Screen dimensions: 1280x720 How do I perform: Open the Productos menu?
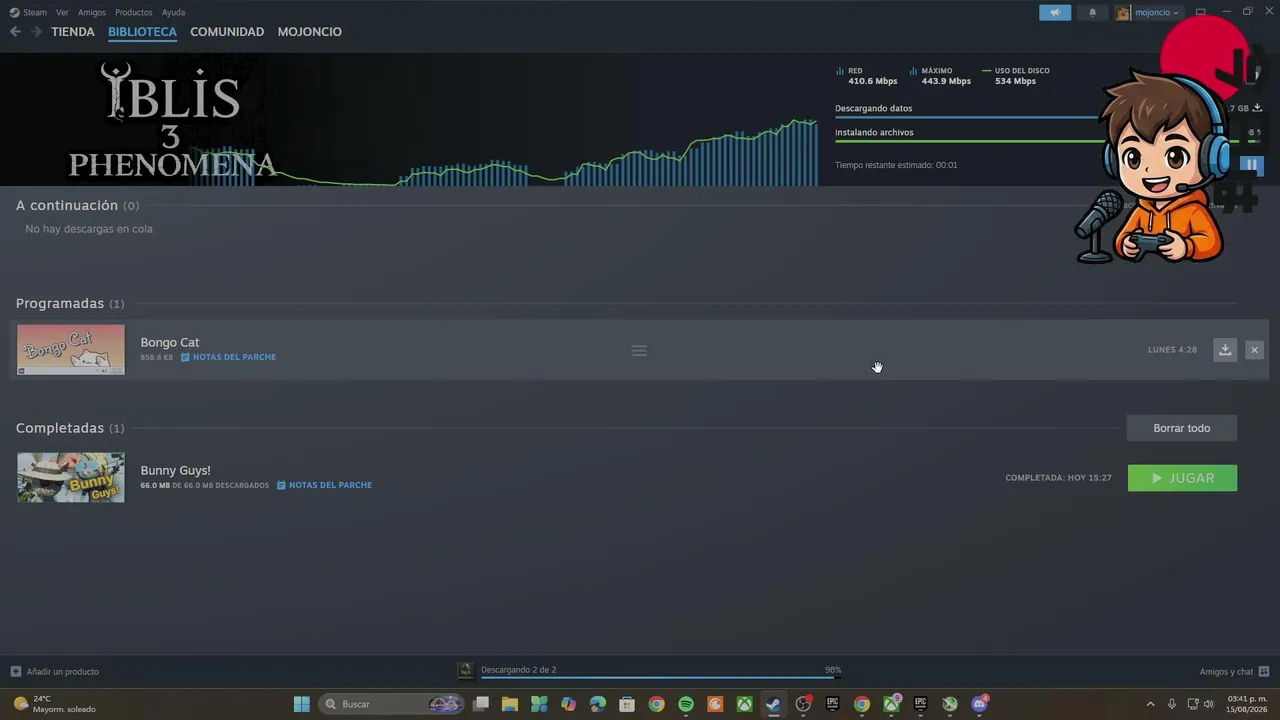point(133,13)
